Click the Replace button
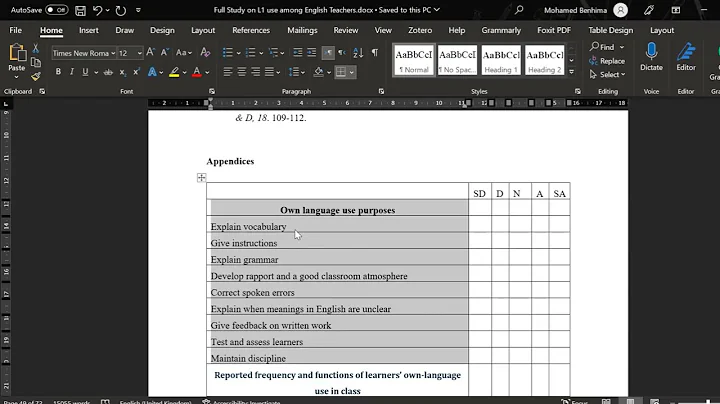This screenshot has height=404, width=720. [x=607, y=61]
